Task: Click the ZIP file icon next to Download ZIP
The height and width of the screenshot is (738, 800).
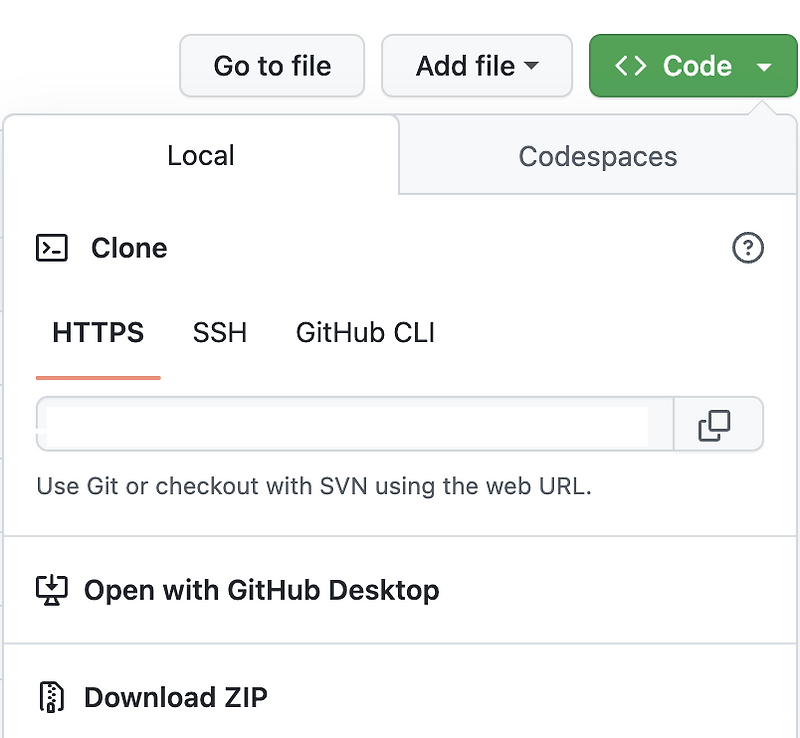Action: click(51, 697)
